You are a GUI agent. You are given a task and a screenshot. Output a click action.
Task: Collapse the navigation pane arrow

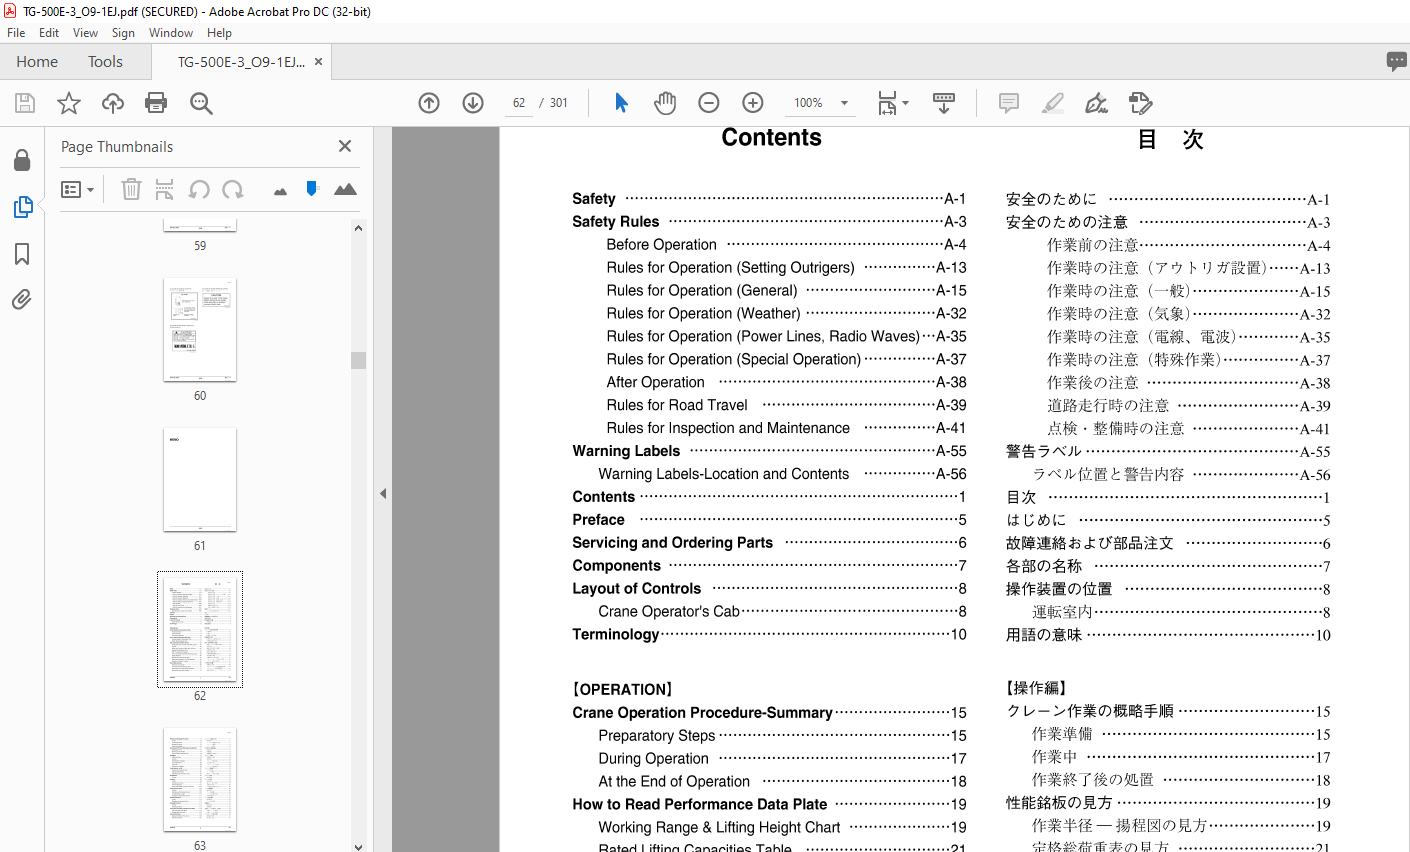(383, 493)
